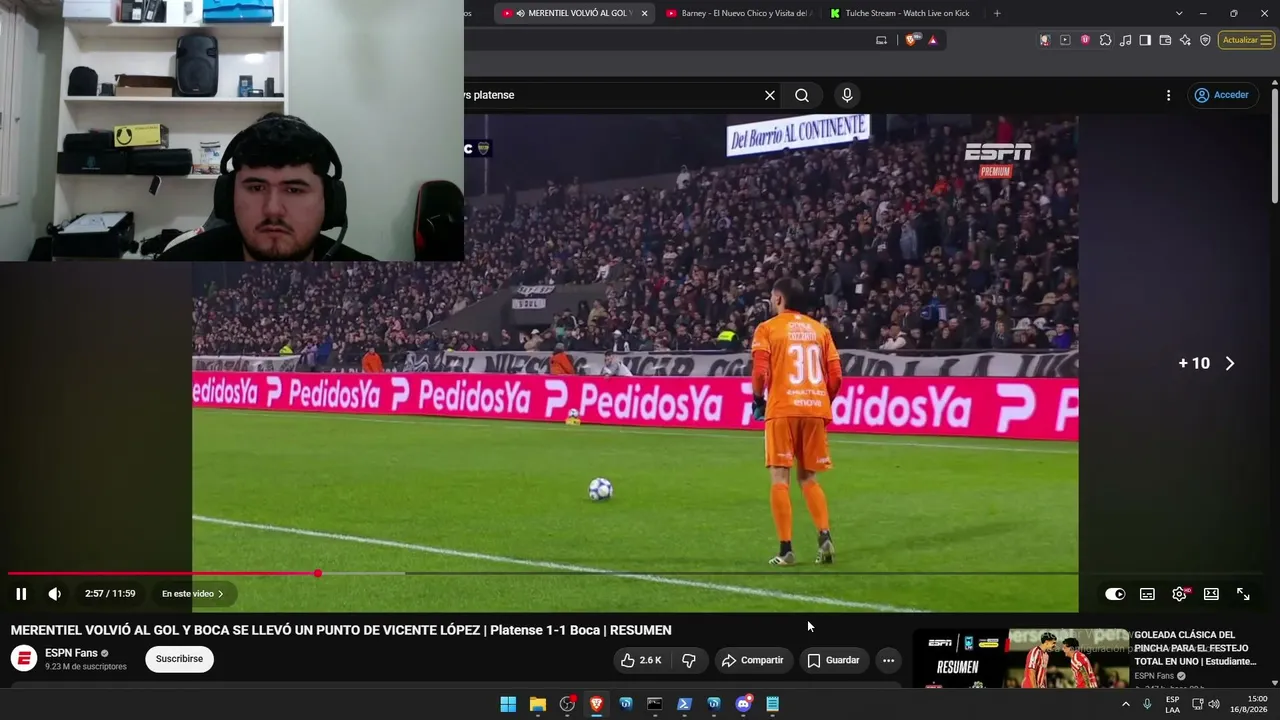
Task: Clear the YouTube search box
Action: [x=770, y=95]
